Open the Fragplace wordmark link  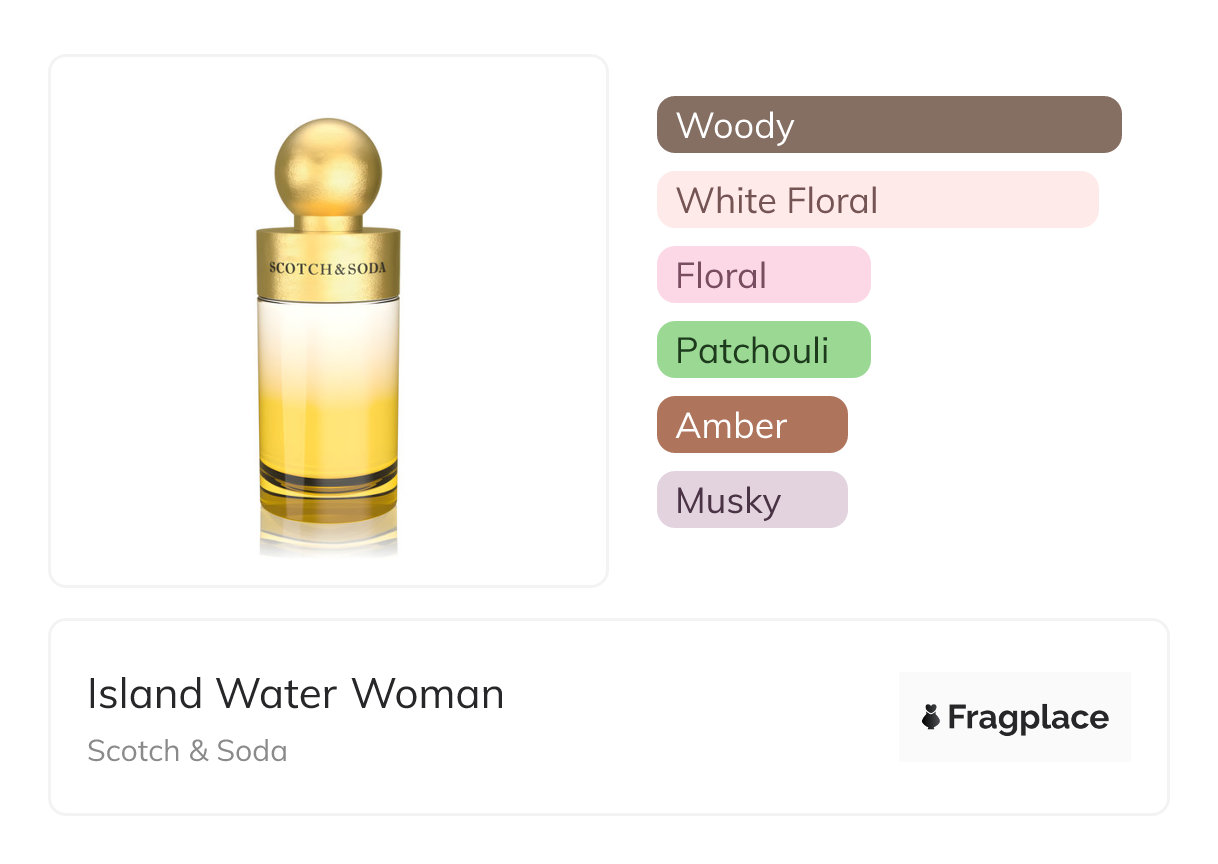pos(1028,717)
